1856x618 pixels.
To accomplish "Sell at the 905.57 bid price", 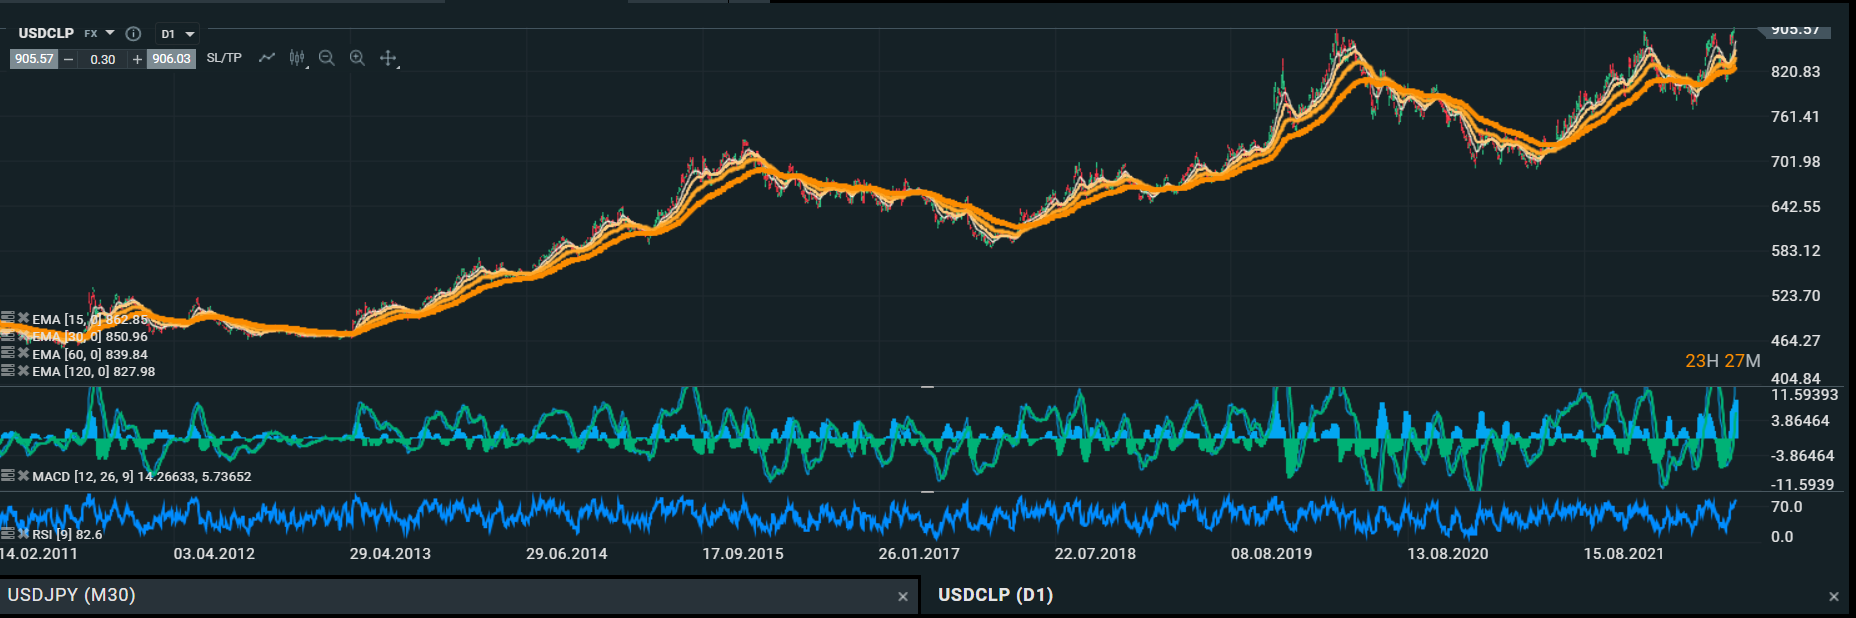I will point(34,59).
